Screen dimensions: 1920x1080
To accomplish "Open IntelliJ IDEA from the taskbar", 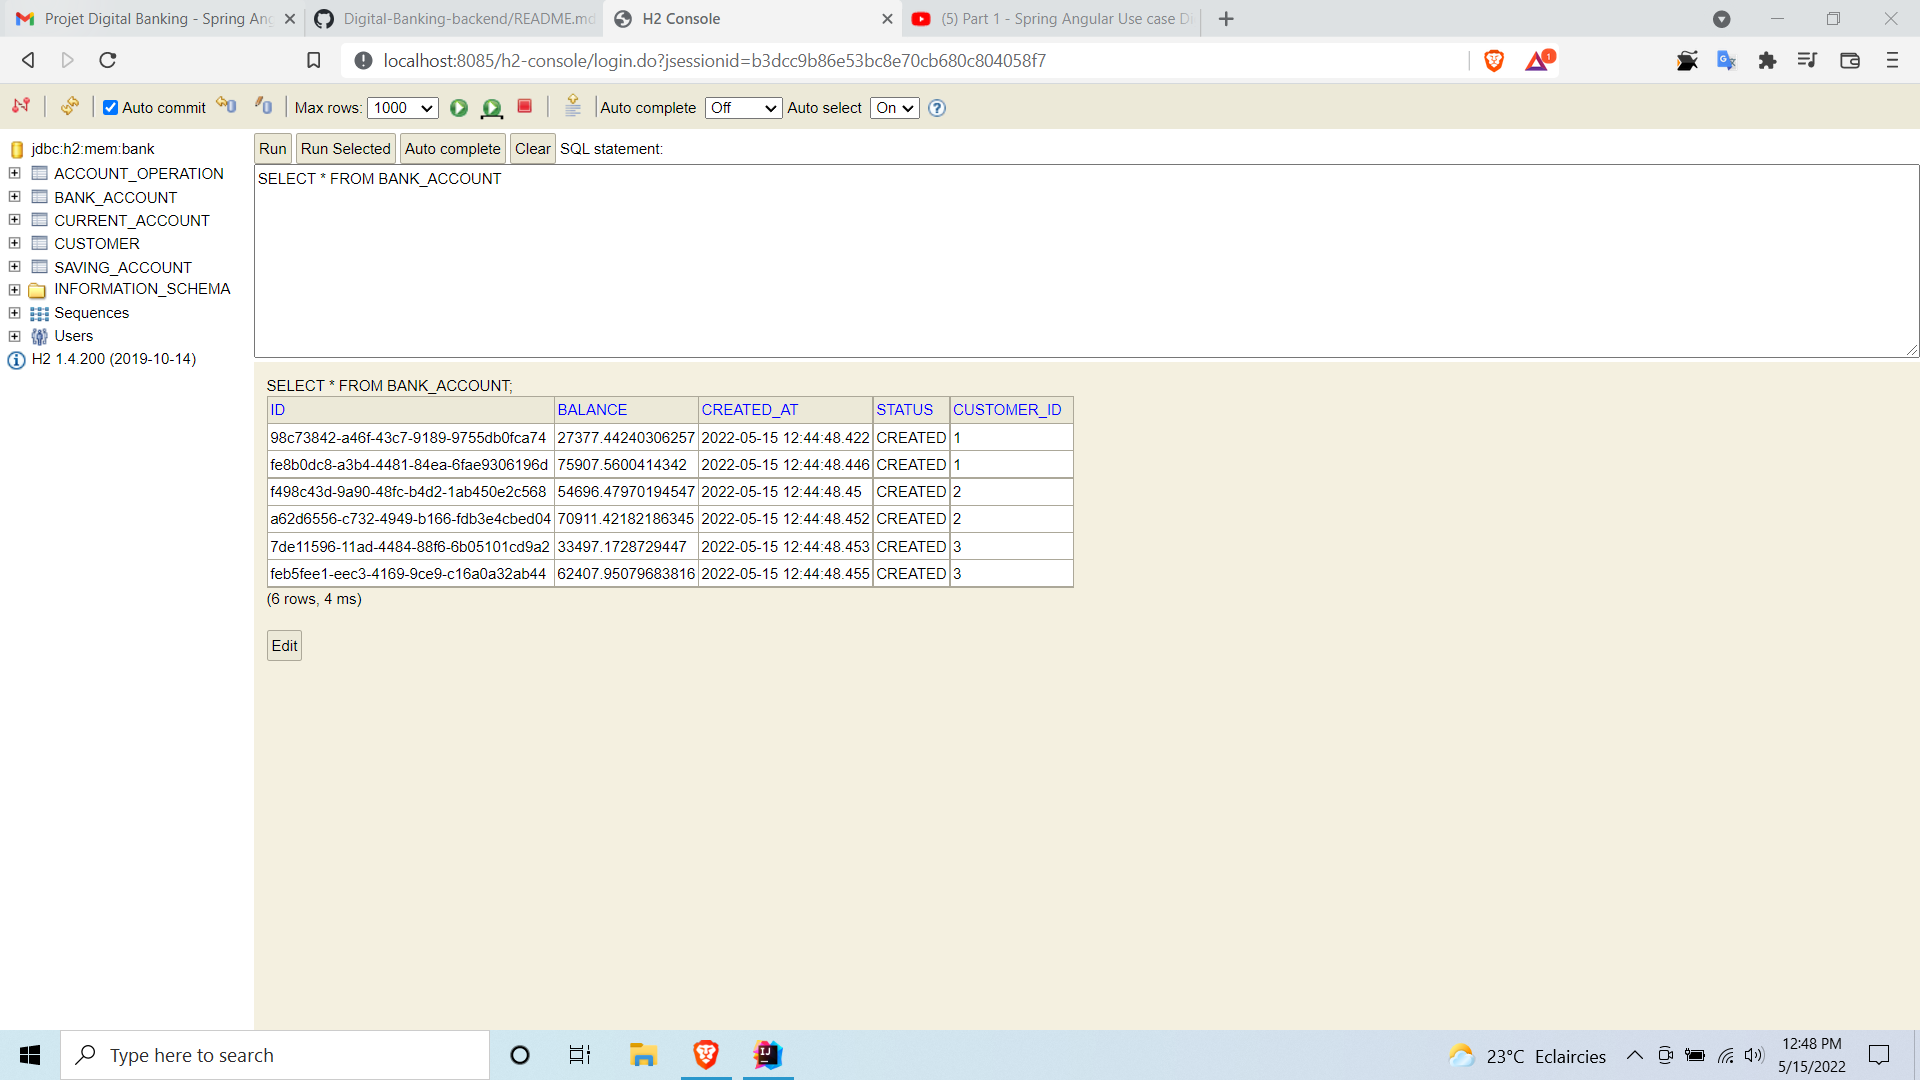I will [767, 1054].
